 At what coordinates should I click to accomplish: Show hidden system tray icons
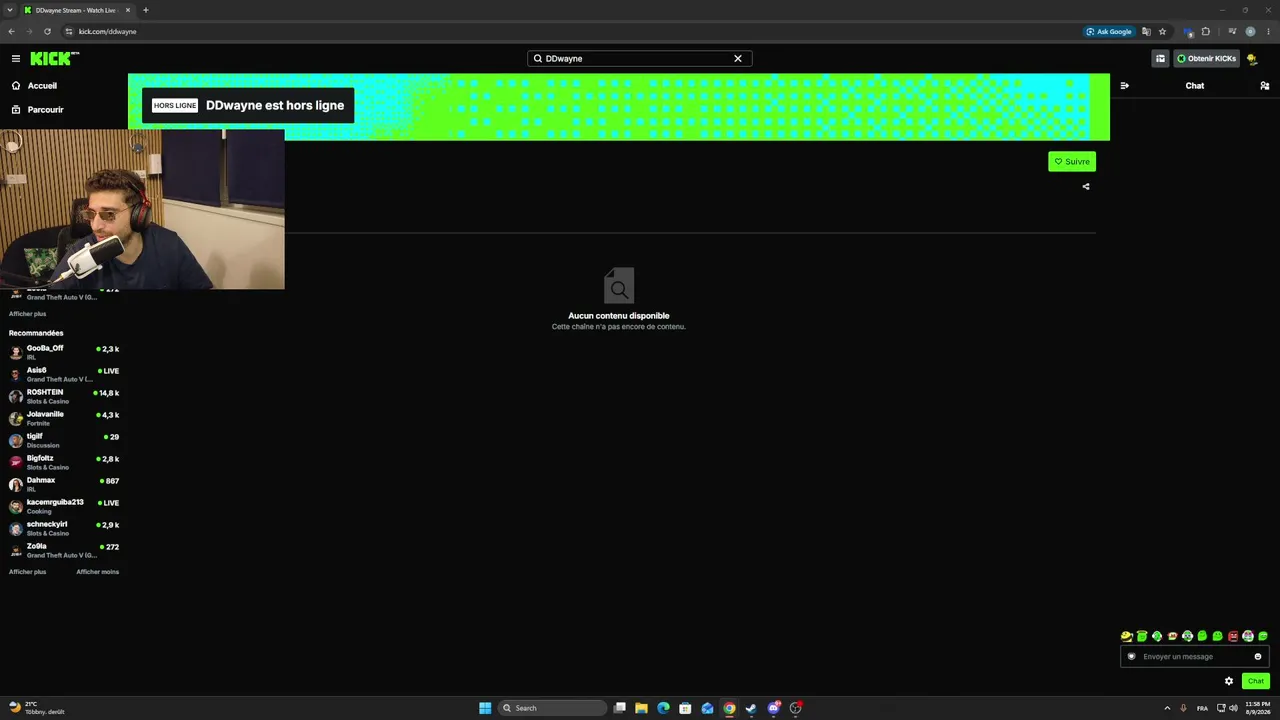[1166, 708]
